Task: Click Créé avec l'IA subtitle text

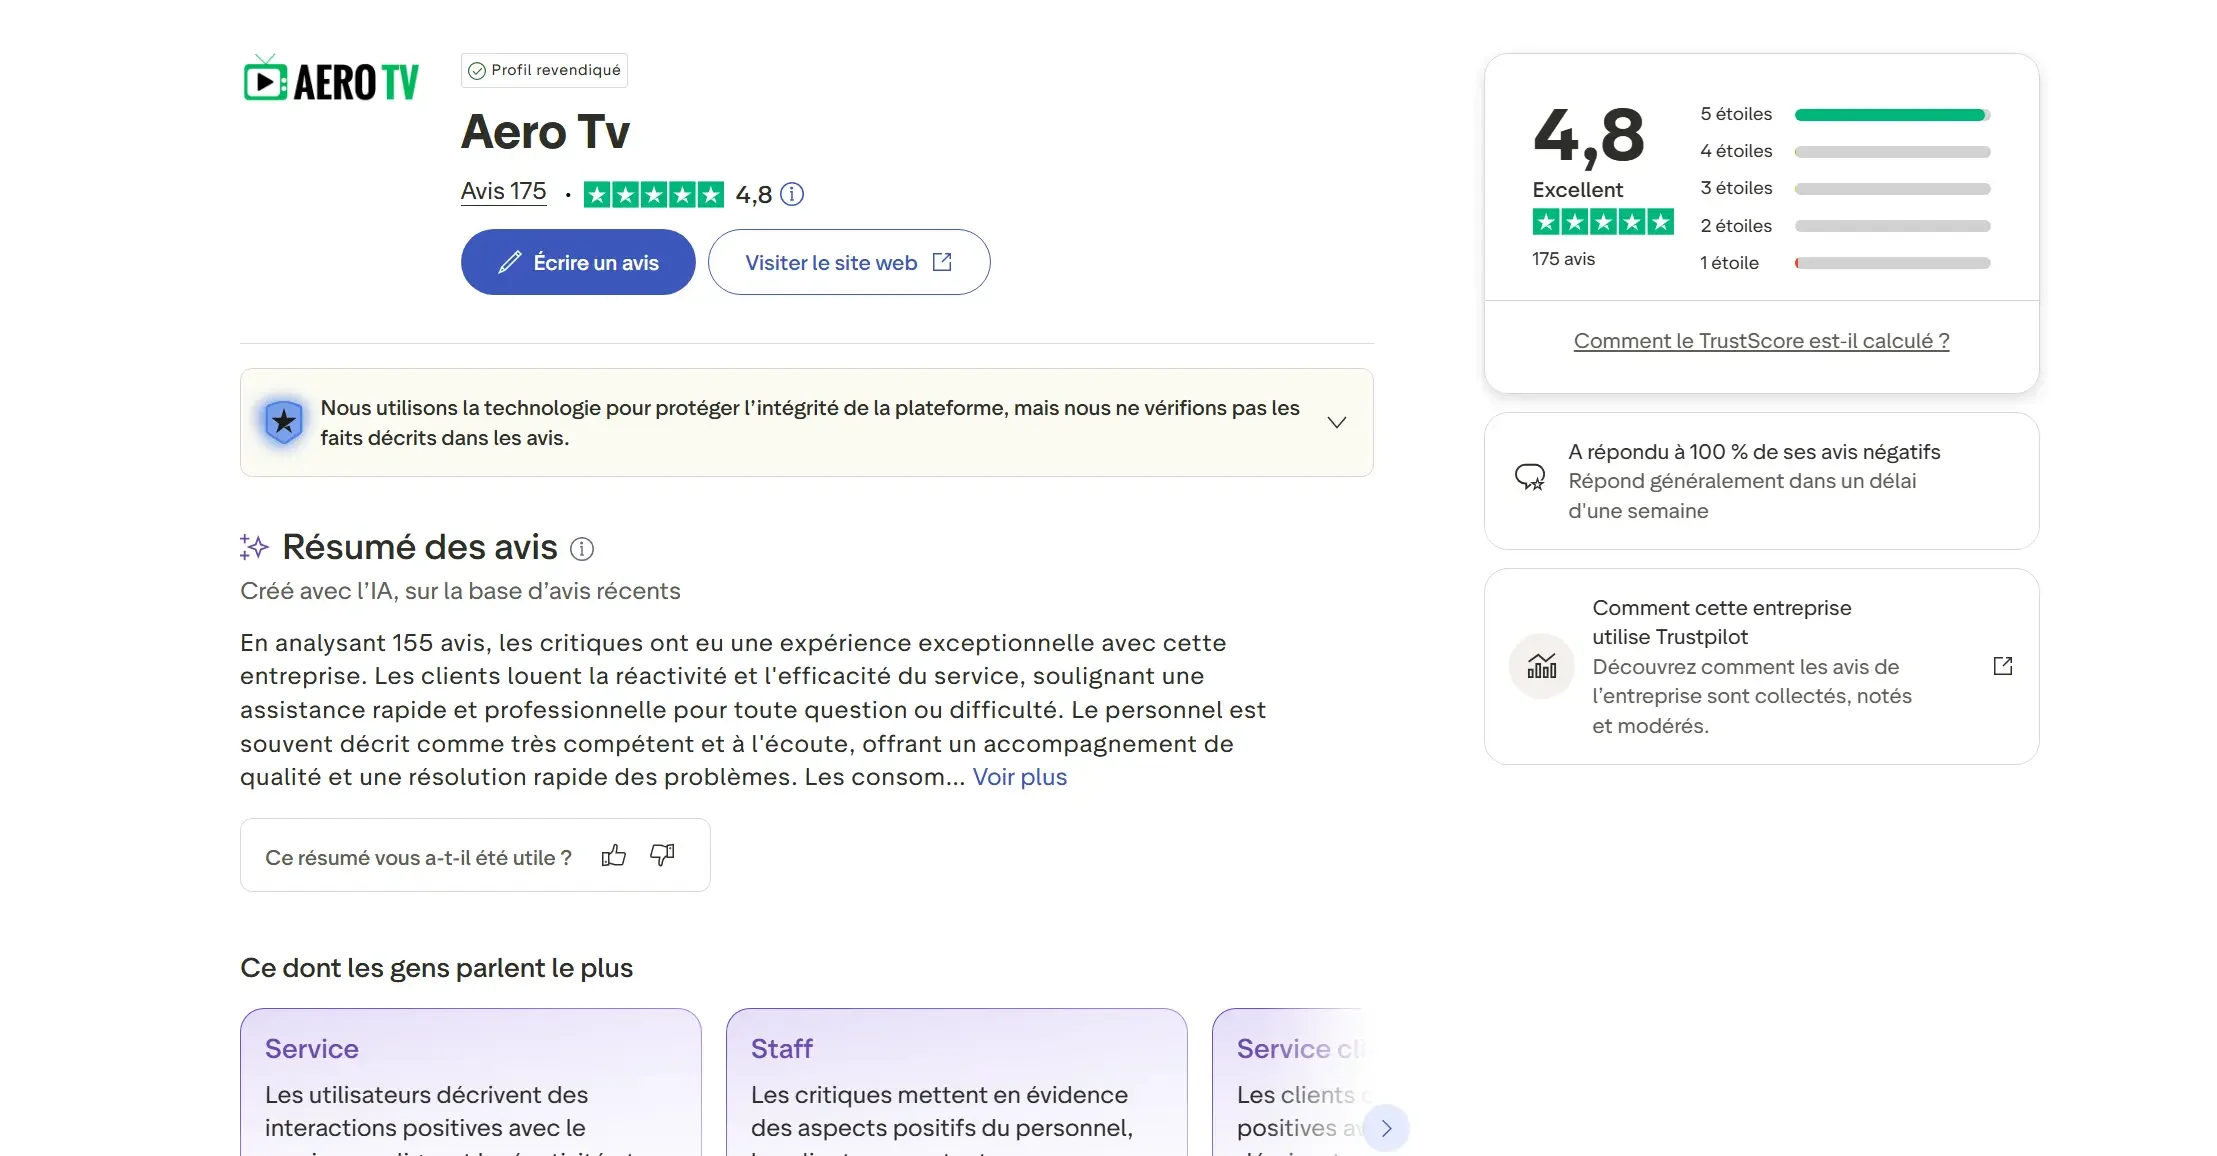Action: click(x=460, y=591)
